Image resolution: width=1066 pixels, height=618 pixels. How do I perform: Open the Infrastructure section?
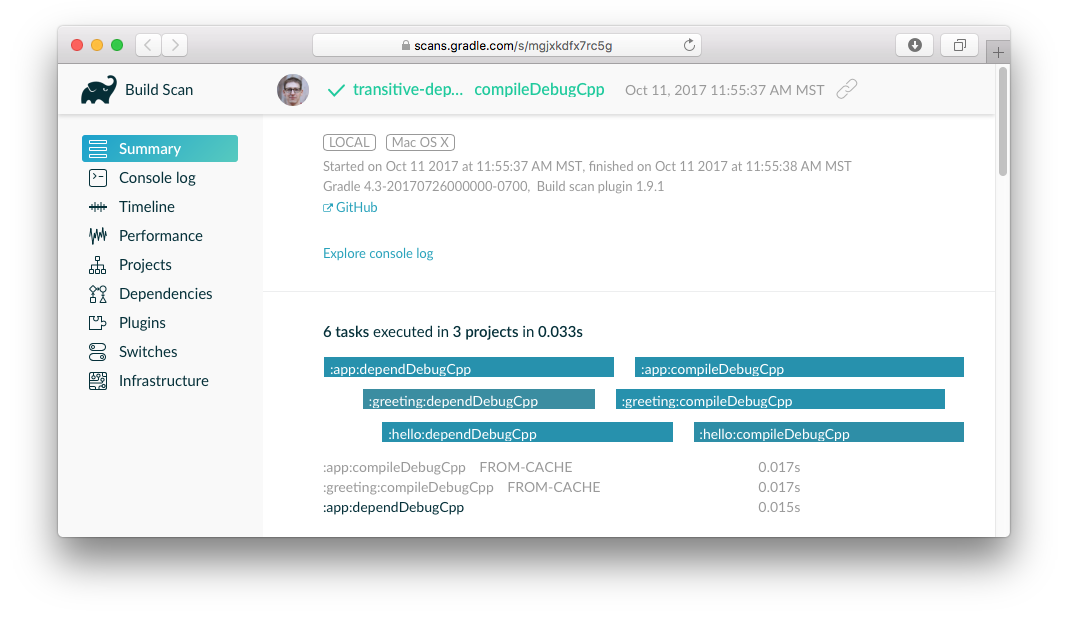163,381
